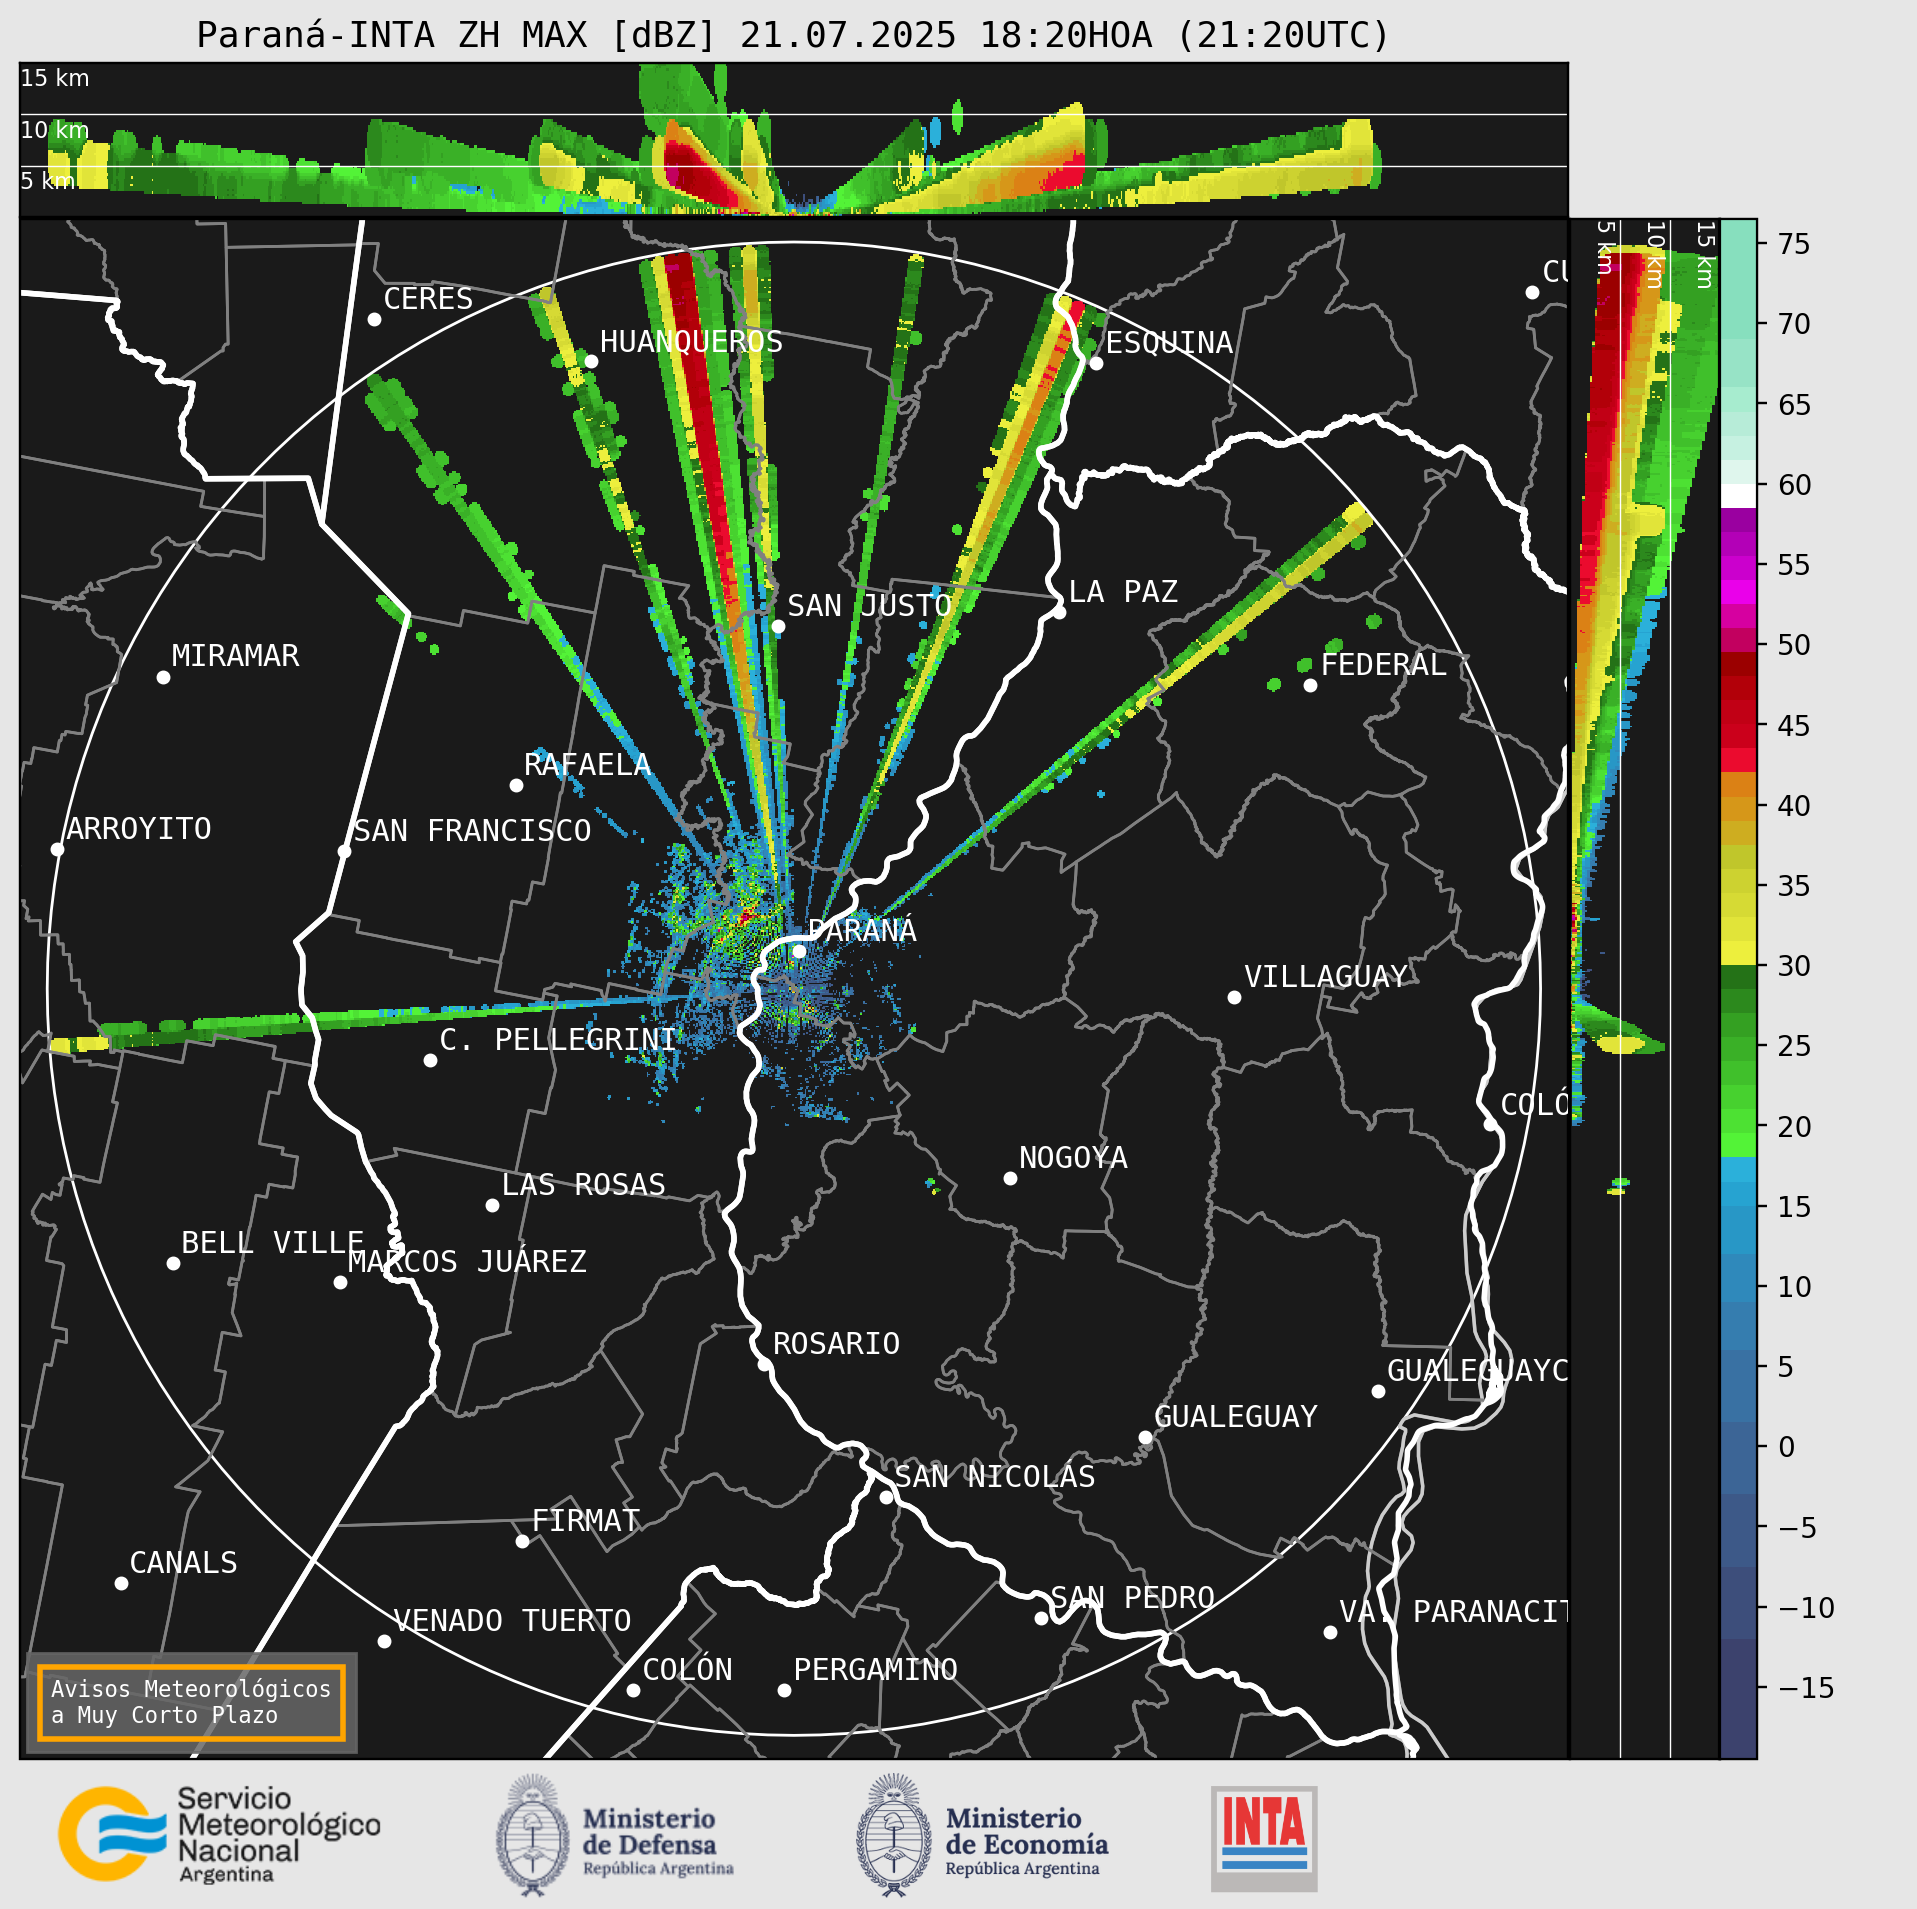Viewport: 1917px width, 1909px height.
Task: Click the BELL VILLE city label
Action: click(272, 1242)
